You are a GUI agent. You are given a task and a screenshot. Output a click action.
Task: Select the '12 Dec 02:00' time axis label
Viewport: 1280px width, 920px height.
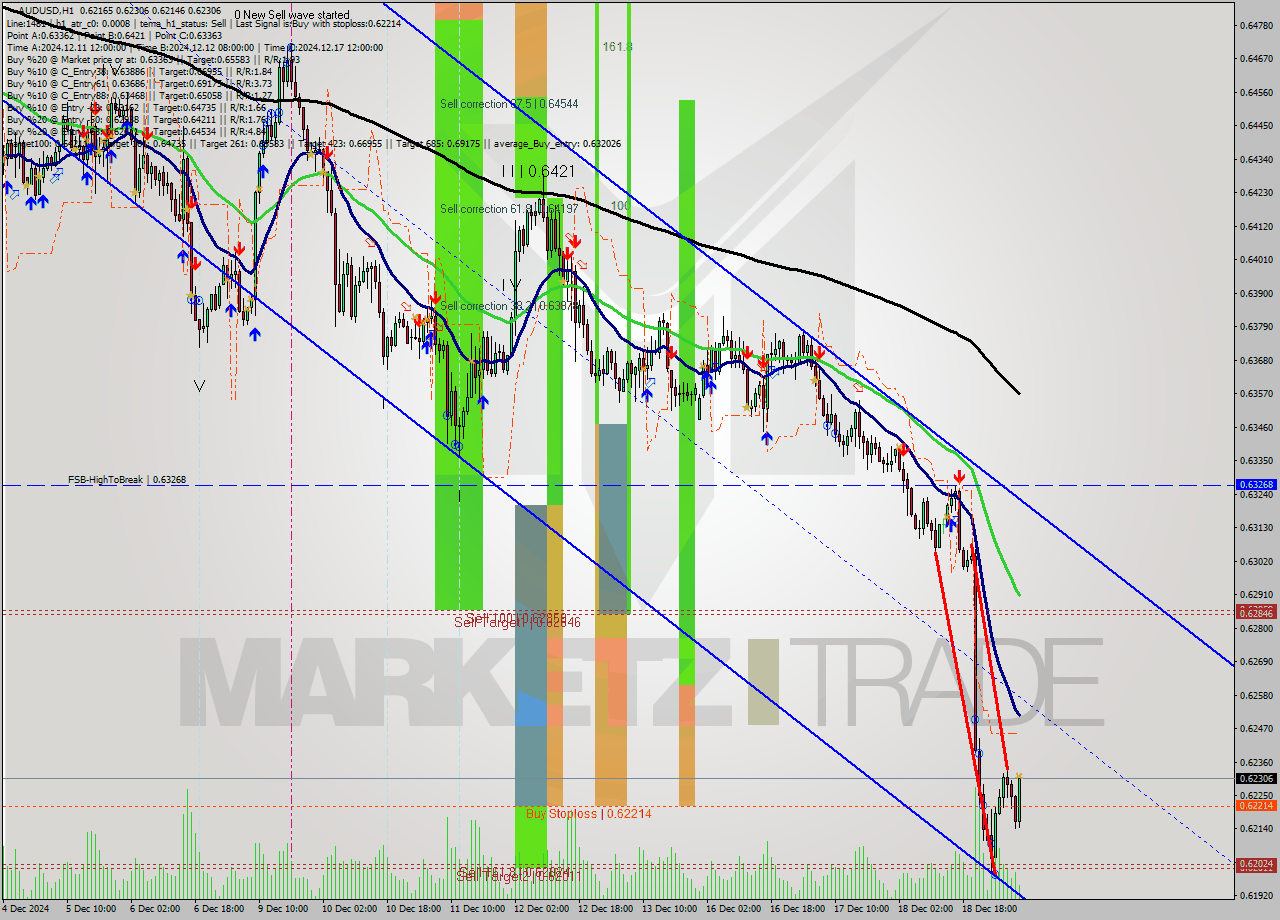coord(541,909)
